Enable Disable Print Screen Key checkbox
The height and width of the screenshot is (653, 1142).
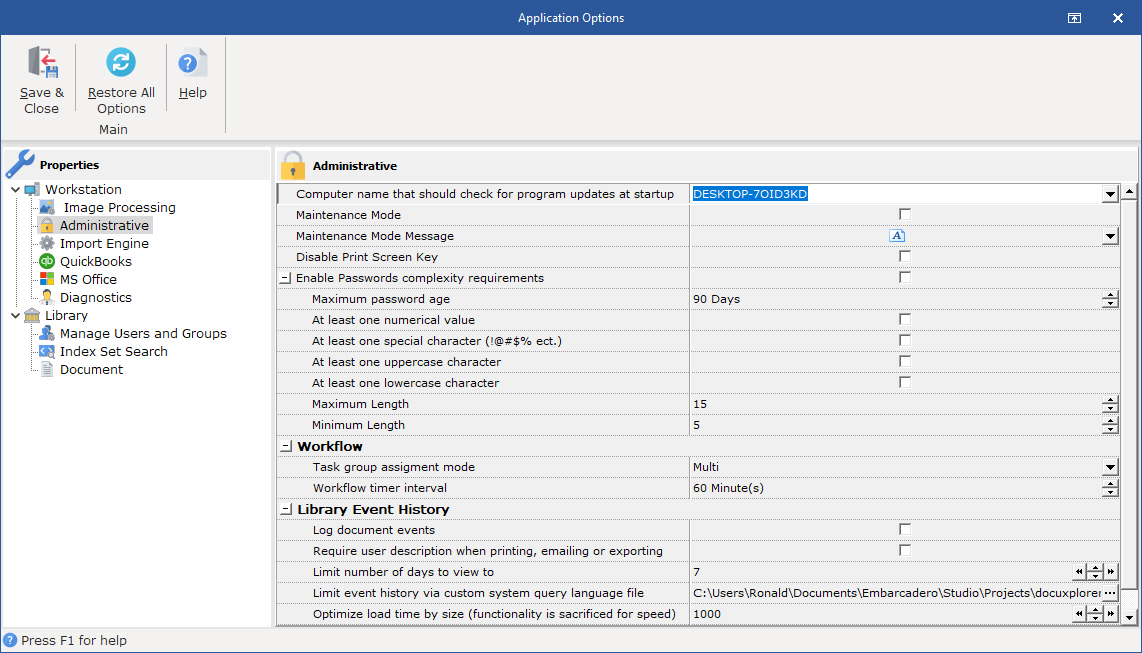pyautogui.click(x=905, y=256)
